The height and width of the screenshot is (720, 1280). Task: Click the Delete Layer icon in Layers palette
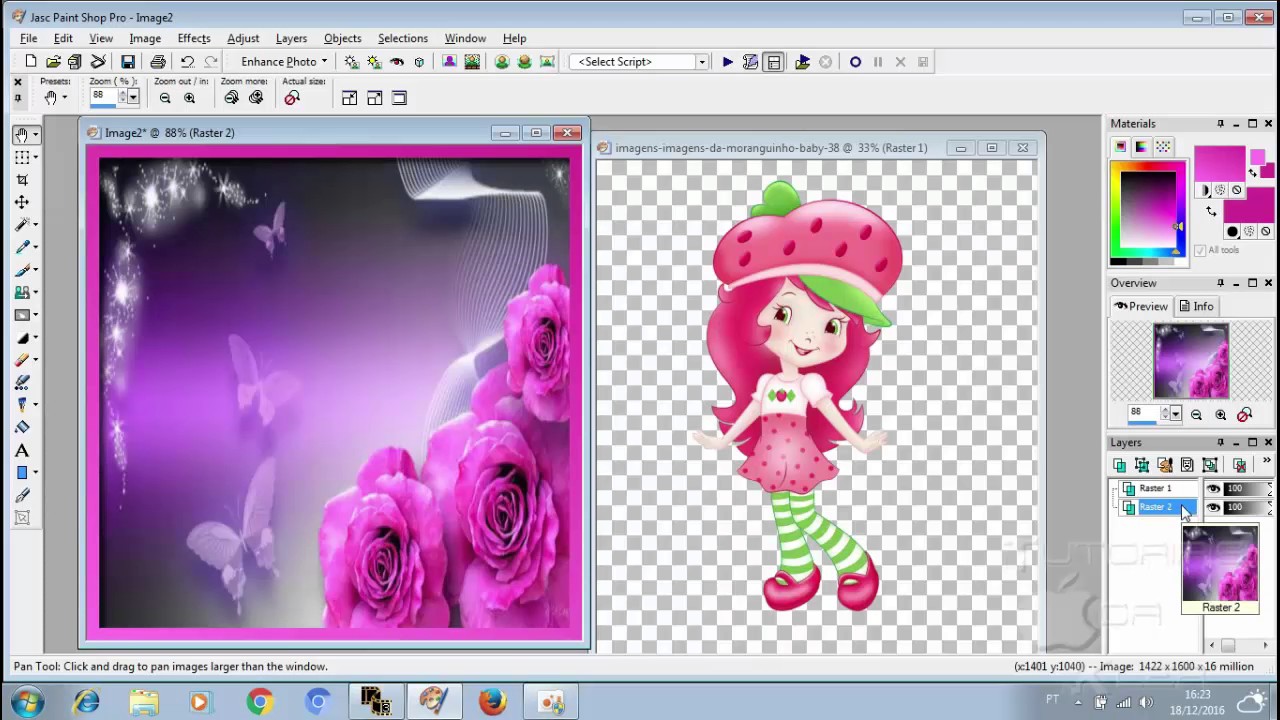click(1239, 465)
